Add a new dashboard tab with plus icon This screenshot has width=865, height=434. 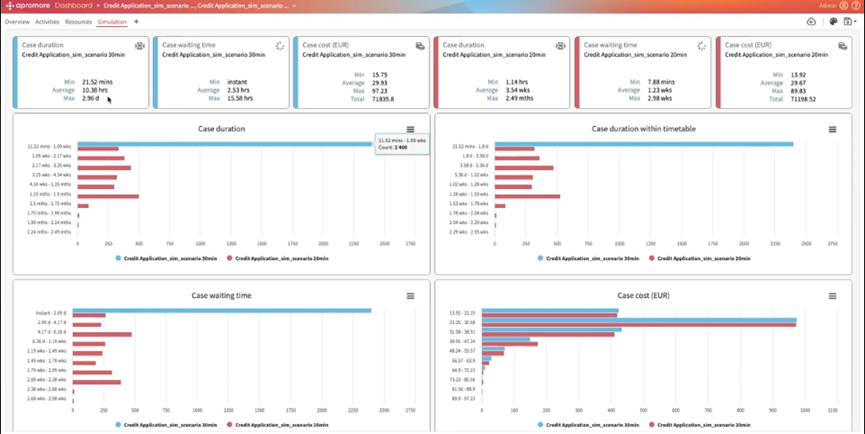coord(136,22)
